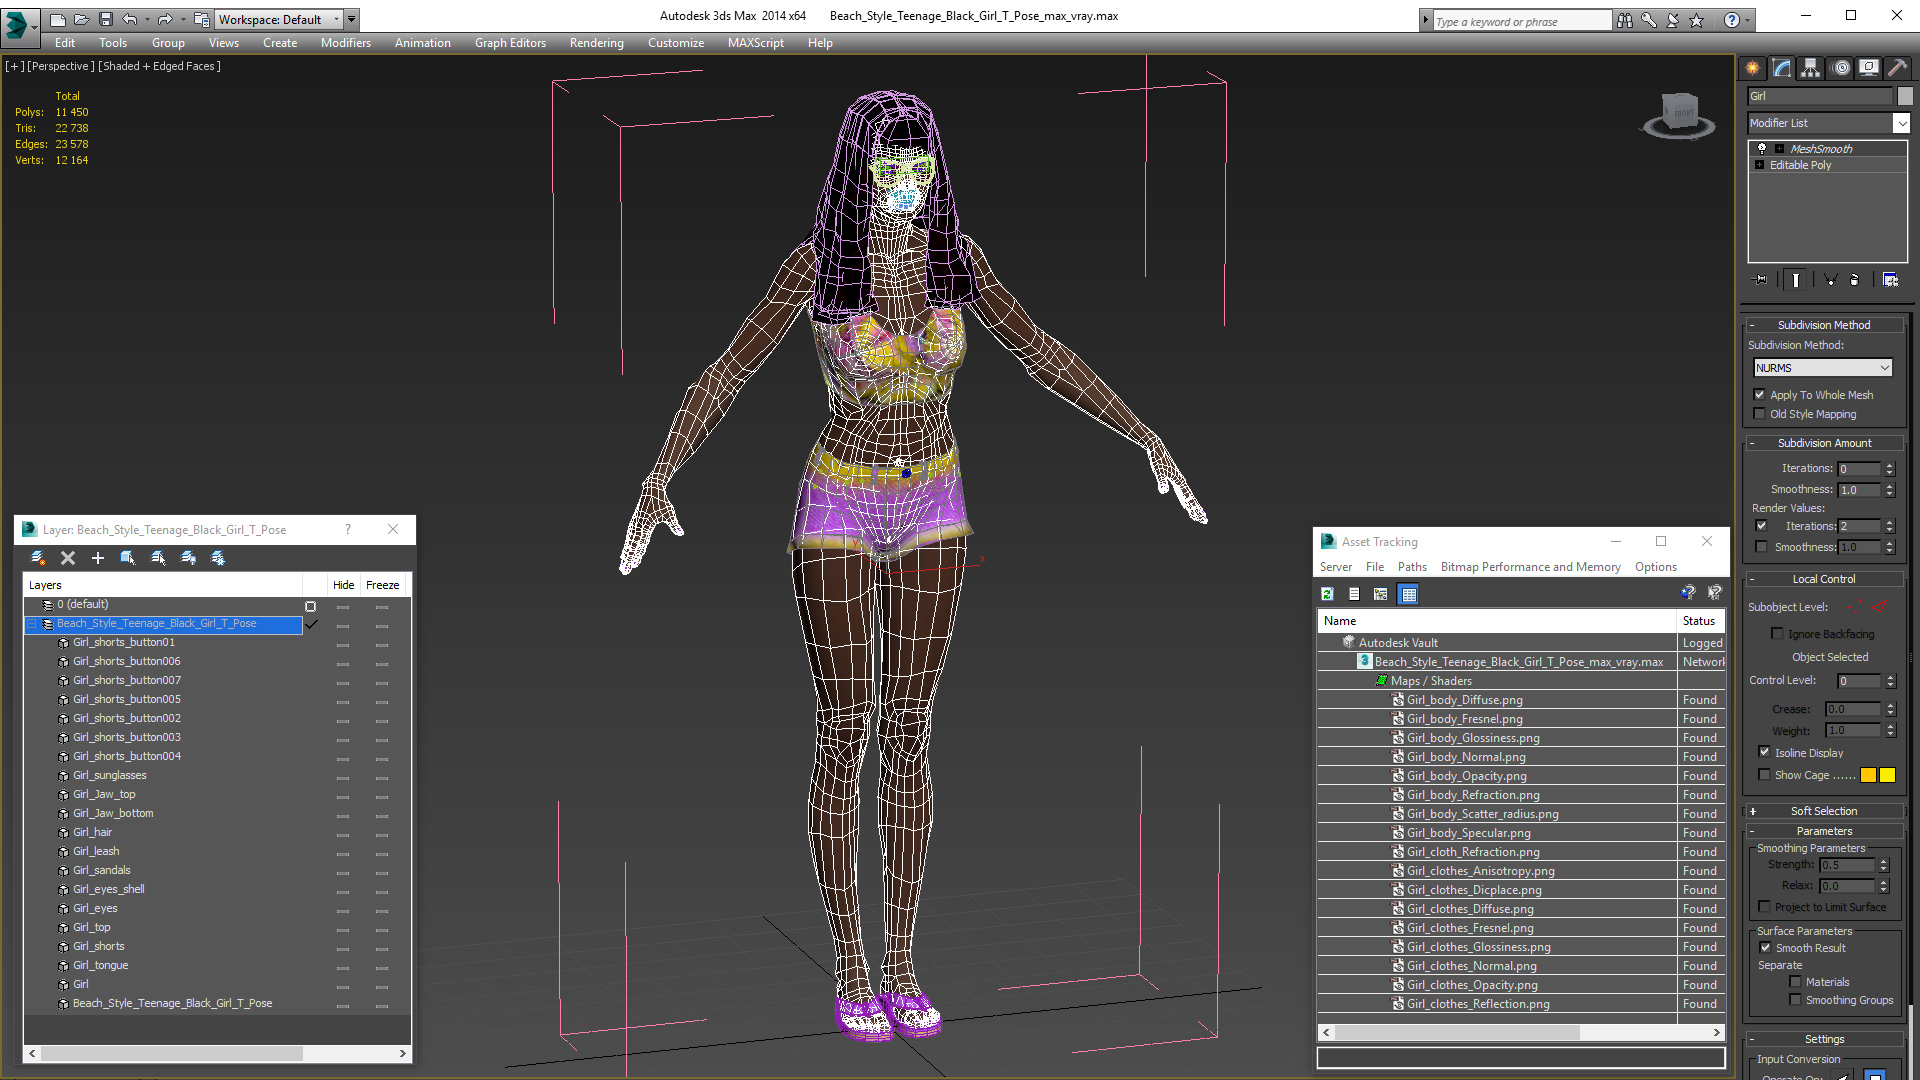Click Make Unique icon below modifier stack
Screen dimensions: 1920x1080
1830,280
